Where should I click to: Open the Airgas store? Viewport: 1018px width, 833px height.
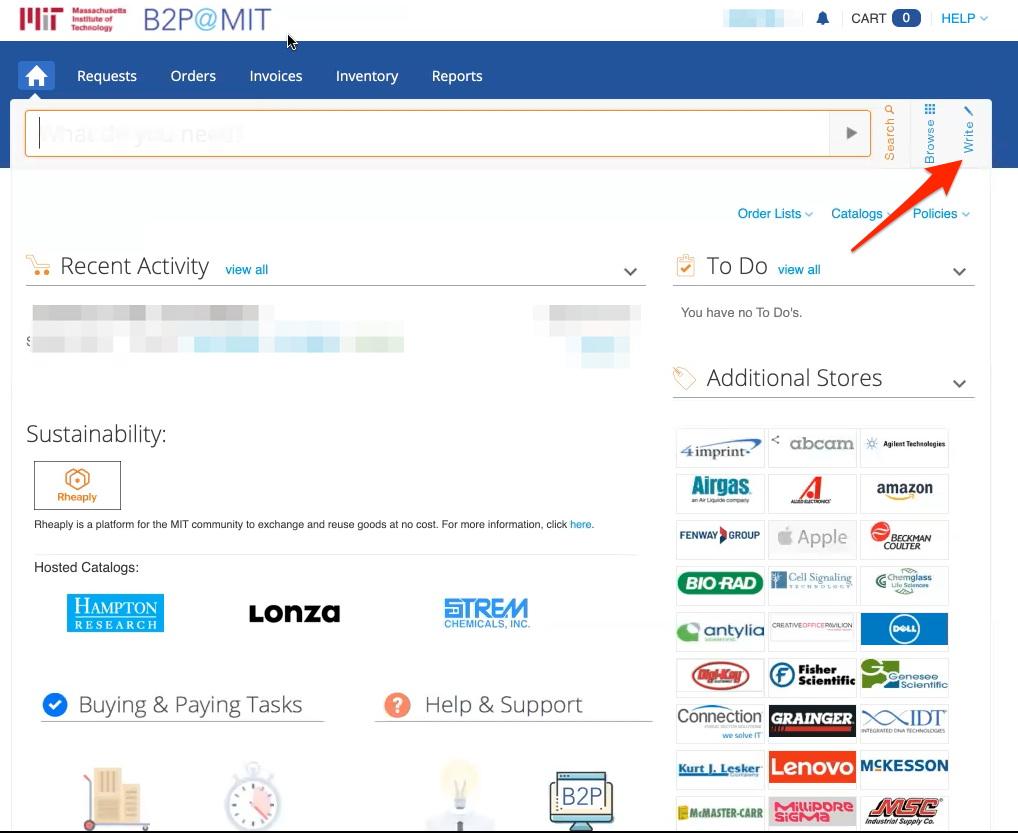pos(721,493)
